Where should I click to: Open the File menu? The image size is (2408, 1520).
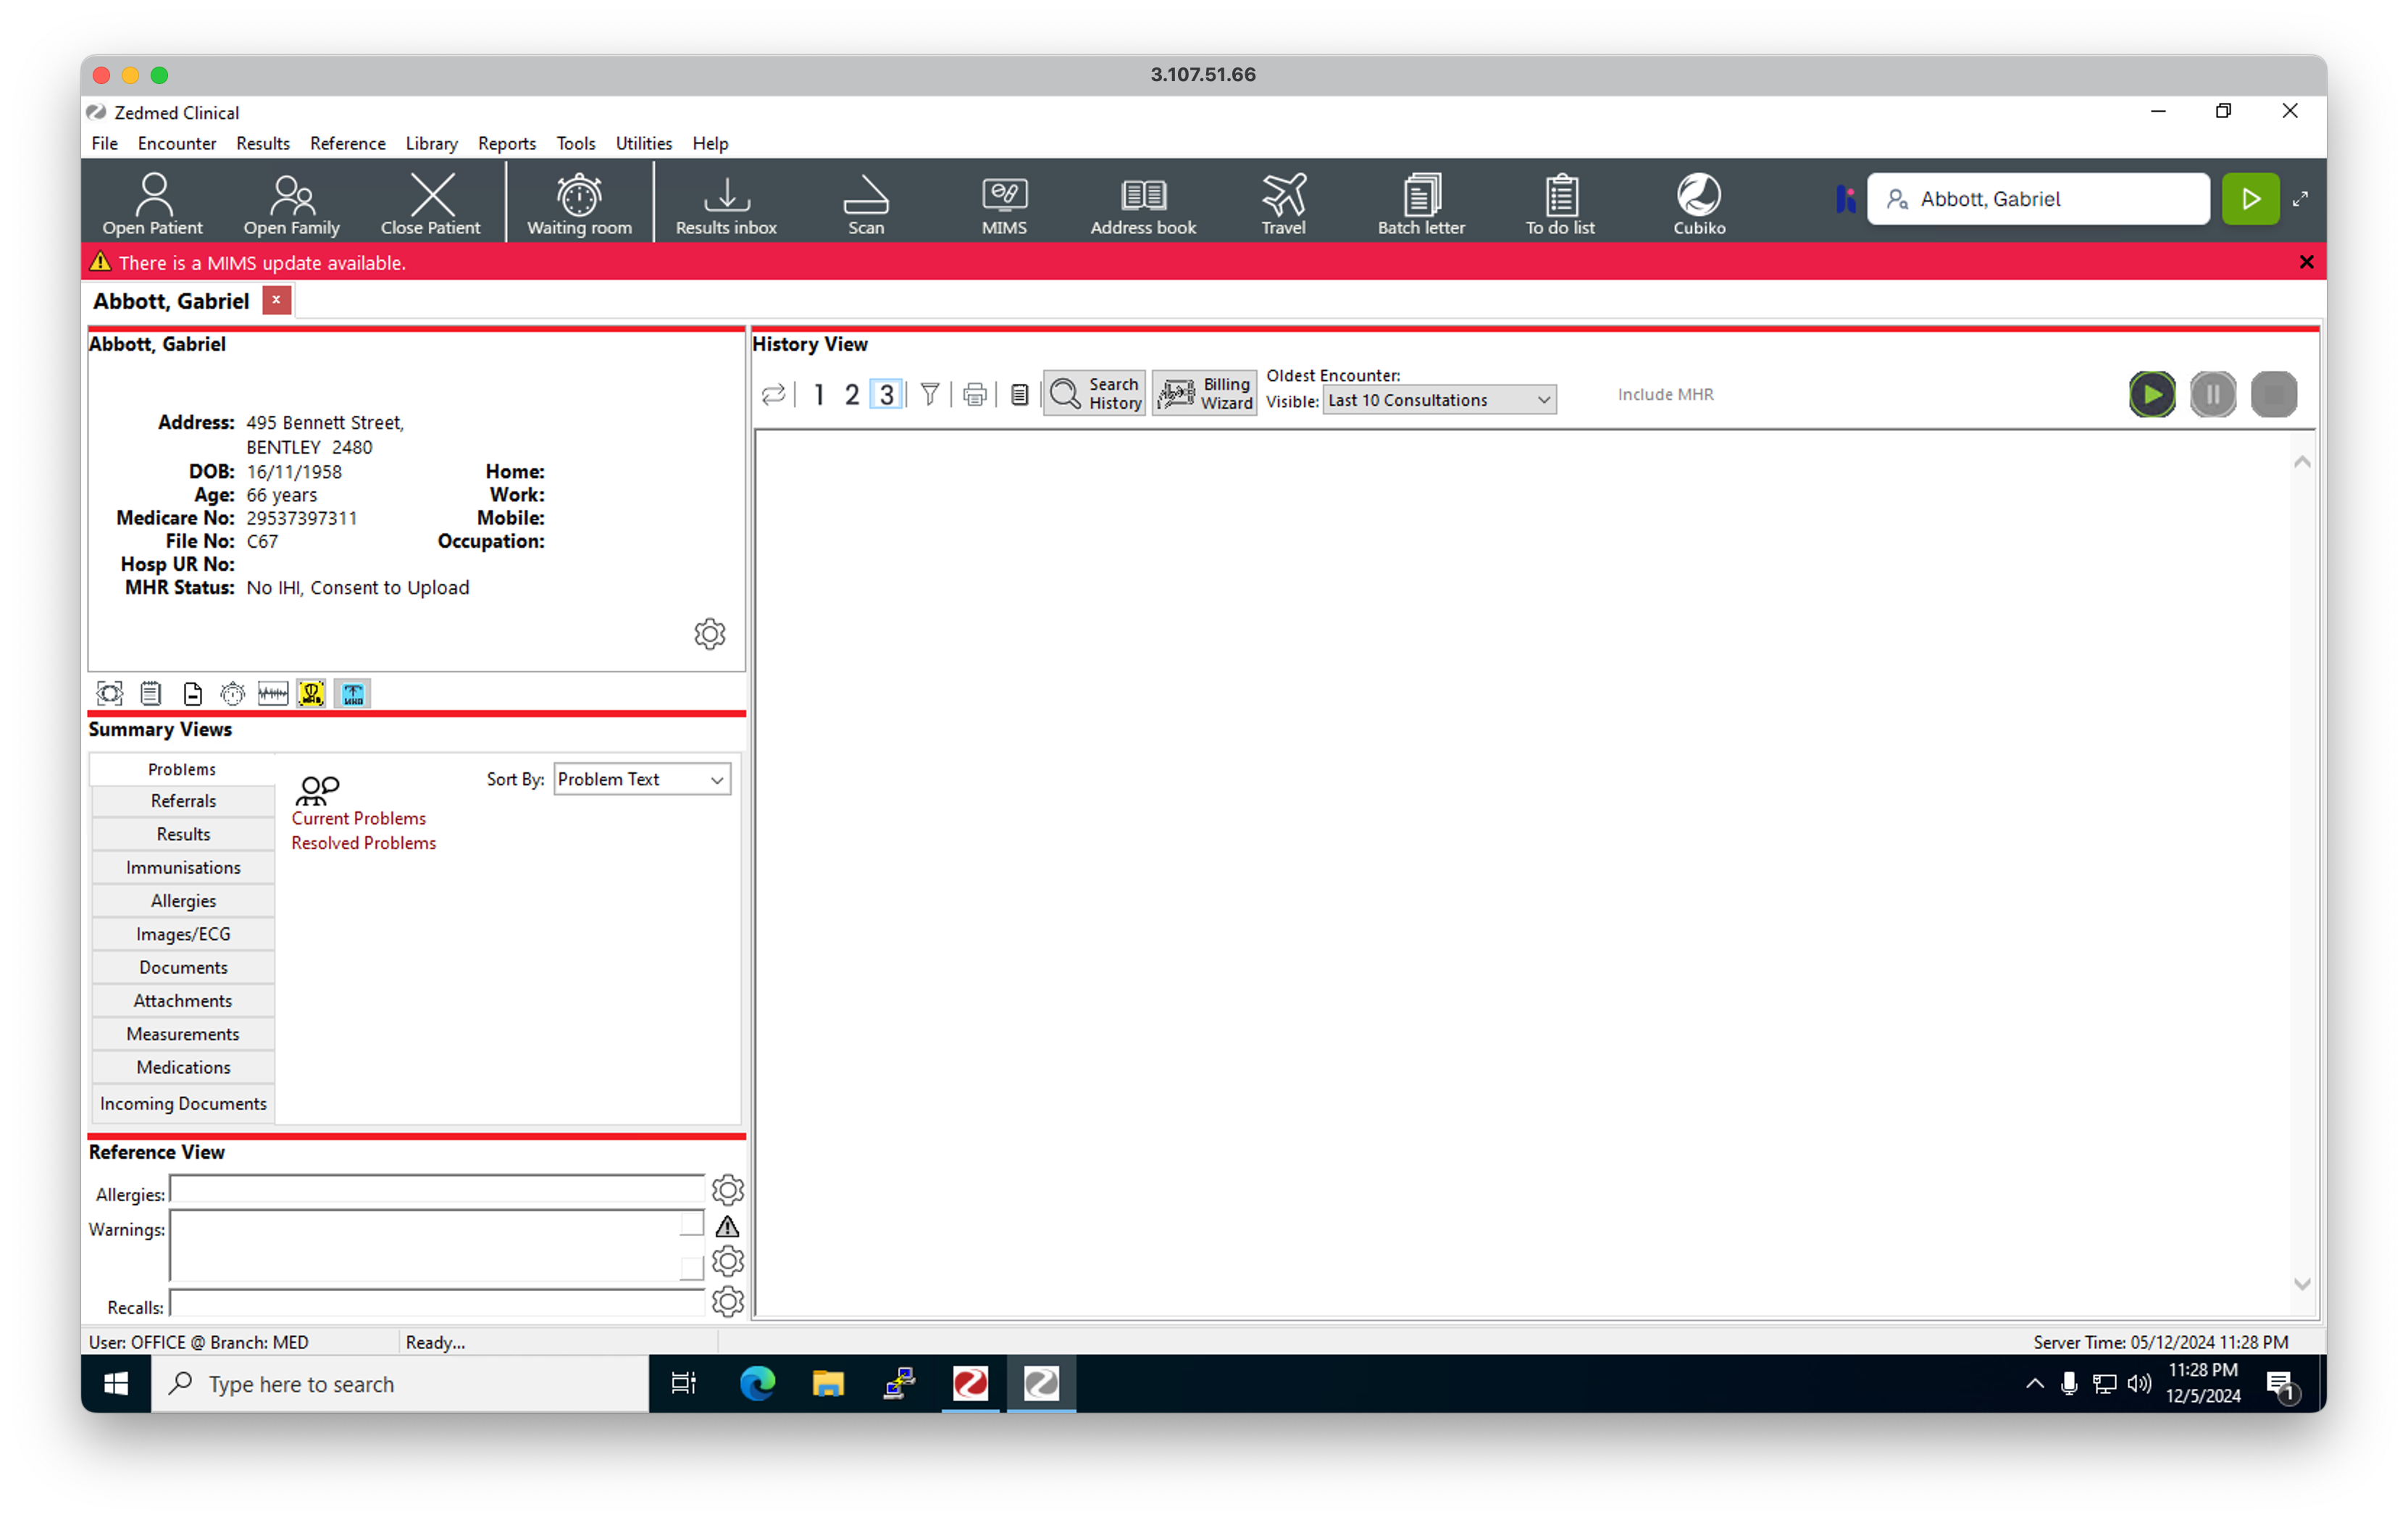104,143
